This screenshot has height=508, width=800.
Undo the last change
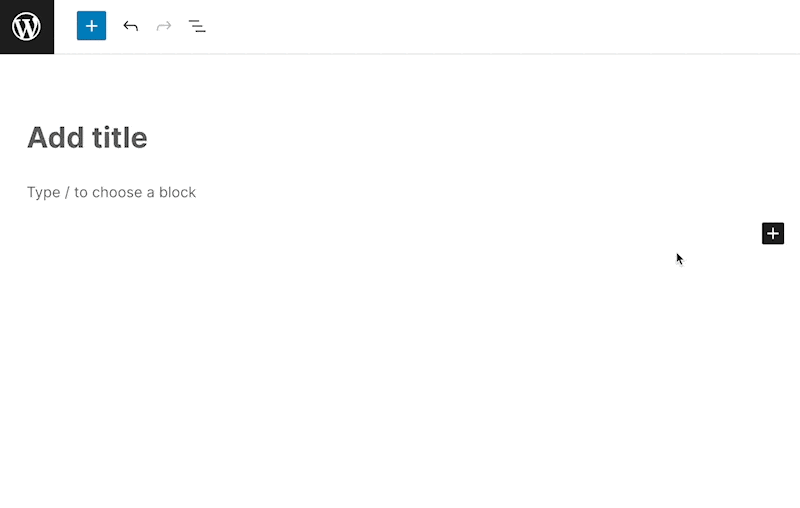(130, 26)
